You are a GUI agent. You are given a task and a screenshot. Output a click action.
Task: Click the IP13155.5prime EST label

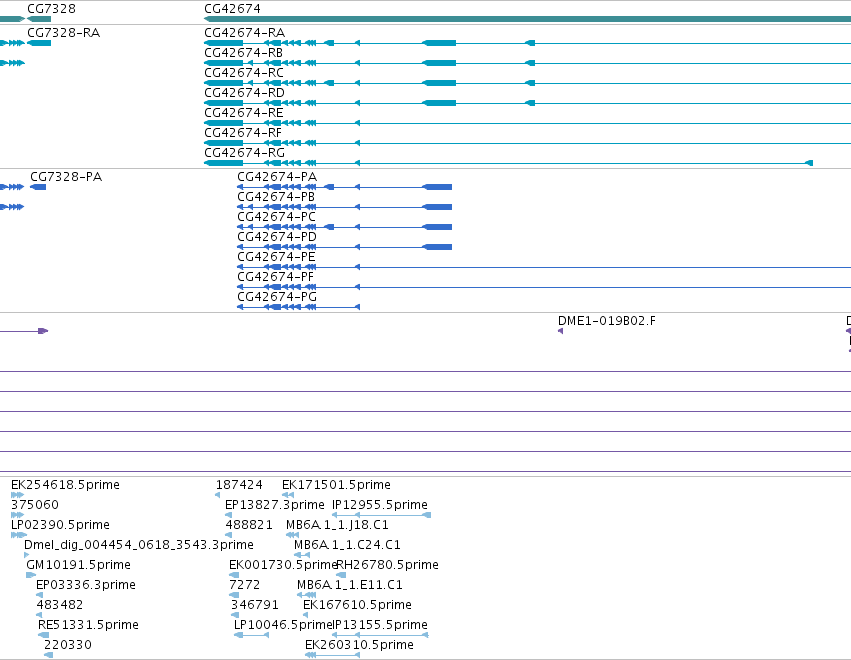pos(380,625)
